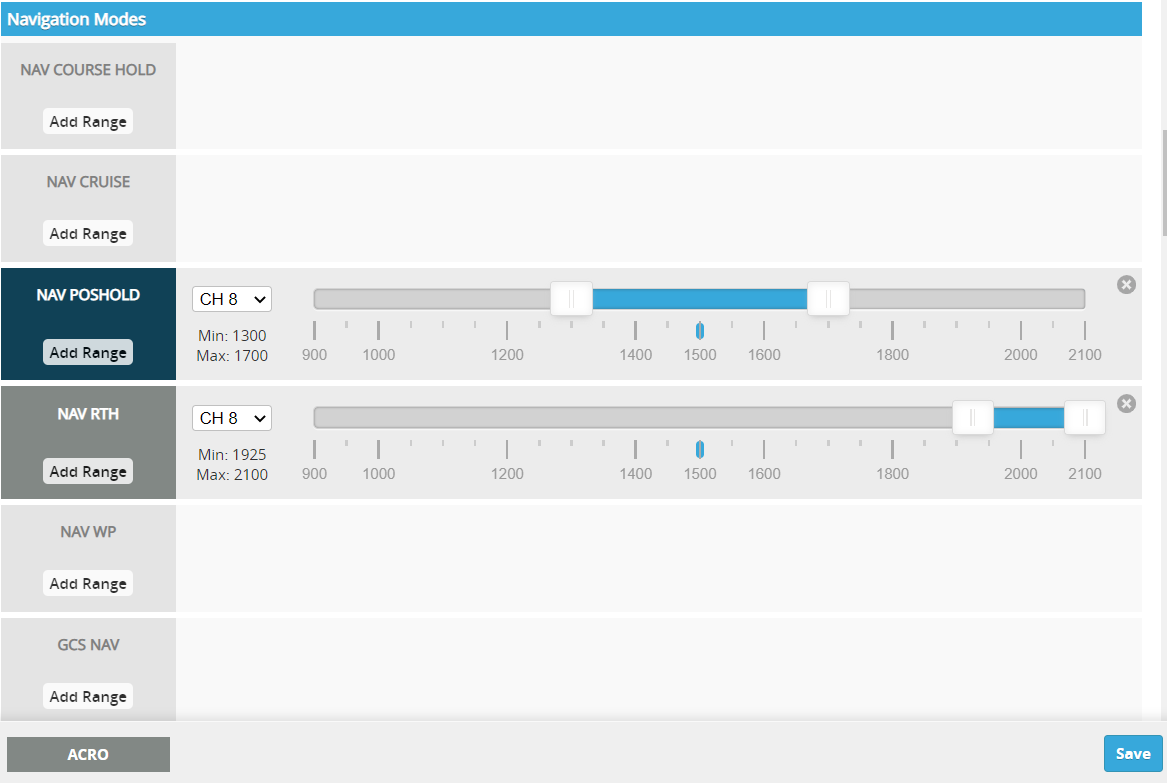
Task: Open the CH 8 dropdown for NAV RTH
Action: (x=232, y=418)
